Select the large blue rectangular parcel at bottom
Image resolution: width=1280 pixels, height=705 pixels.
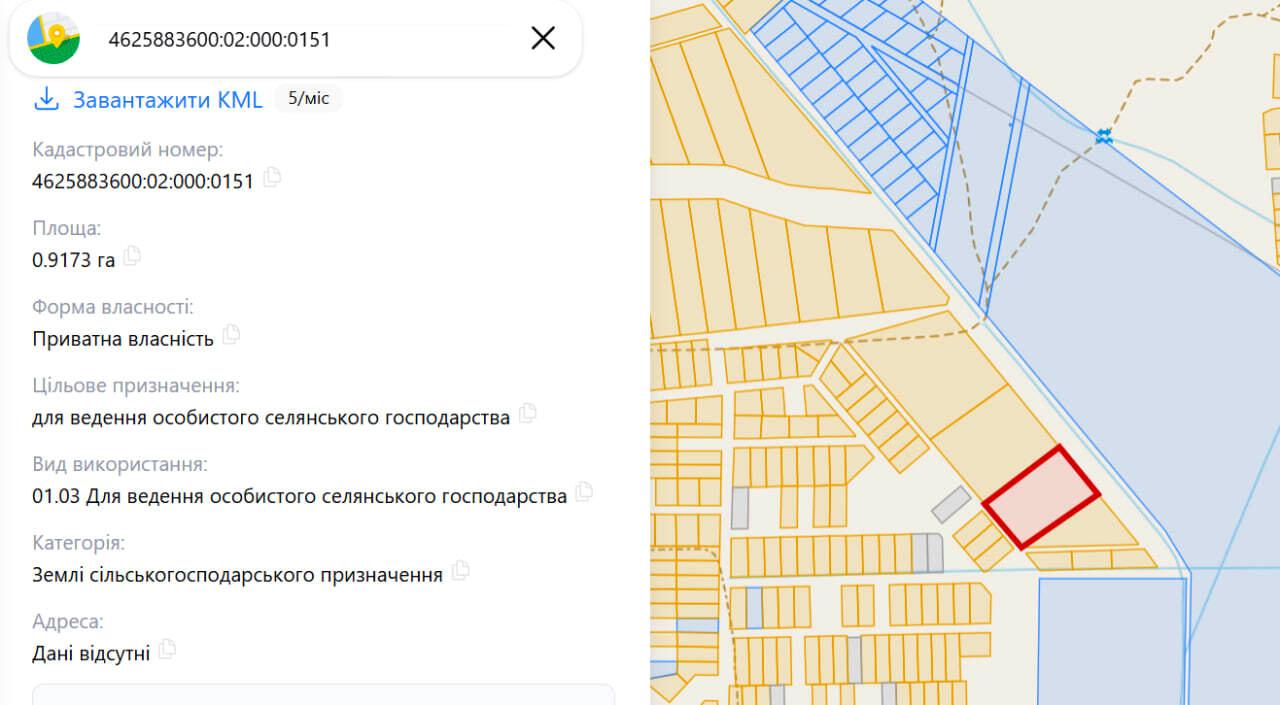[1112, 641]
